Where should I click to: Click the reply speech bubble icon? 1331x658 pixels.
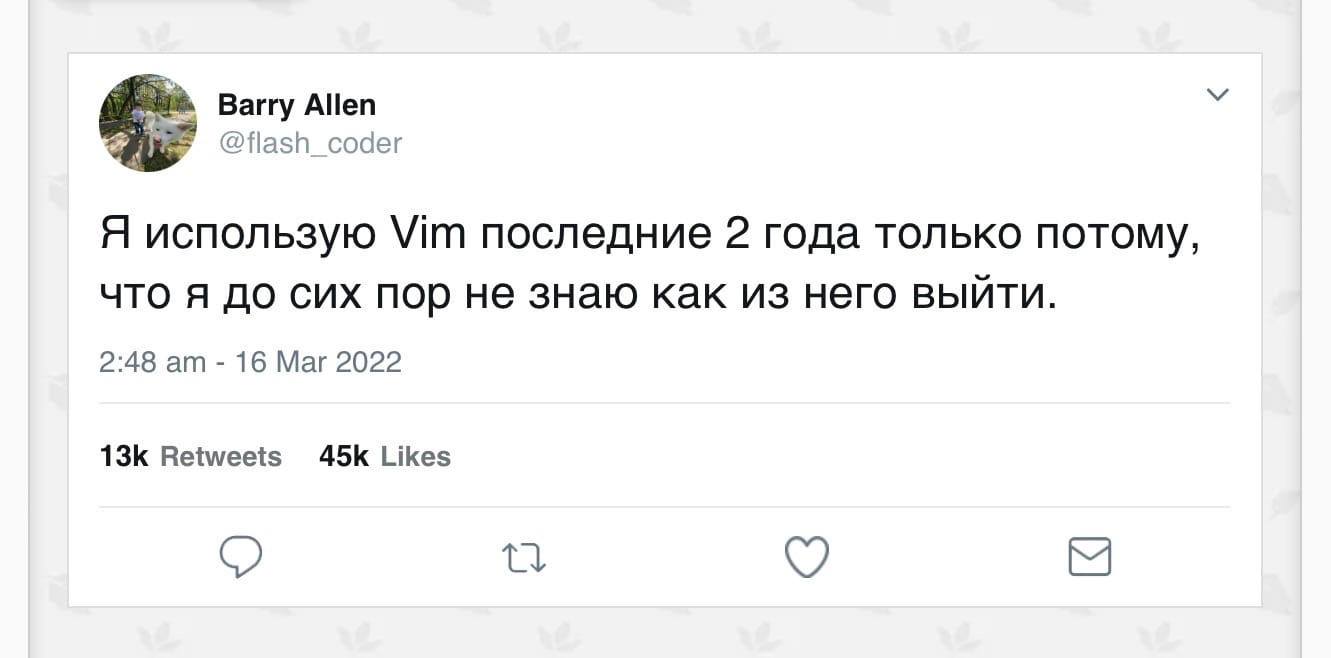pyautogui.click(x=240, y=556)
